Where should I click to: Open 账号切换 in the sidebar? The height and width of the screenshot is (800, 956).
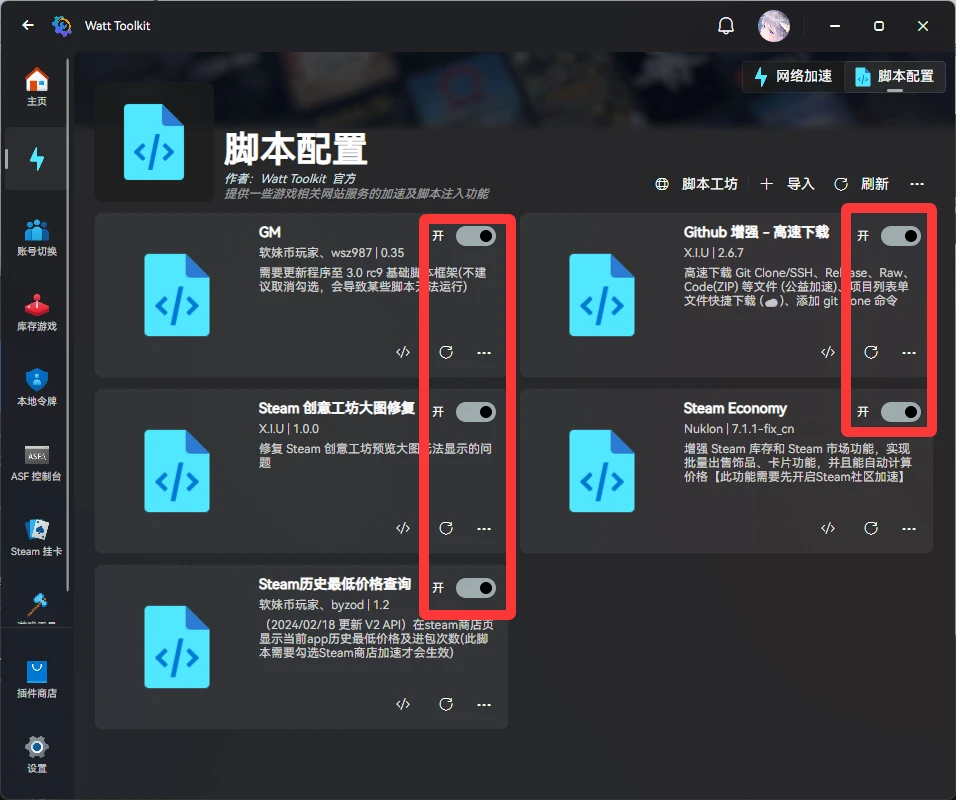(37, 237)
